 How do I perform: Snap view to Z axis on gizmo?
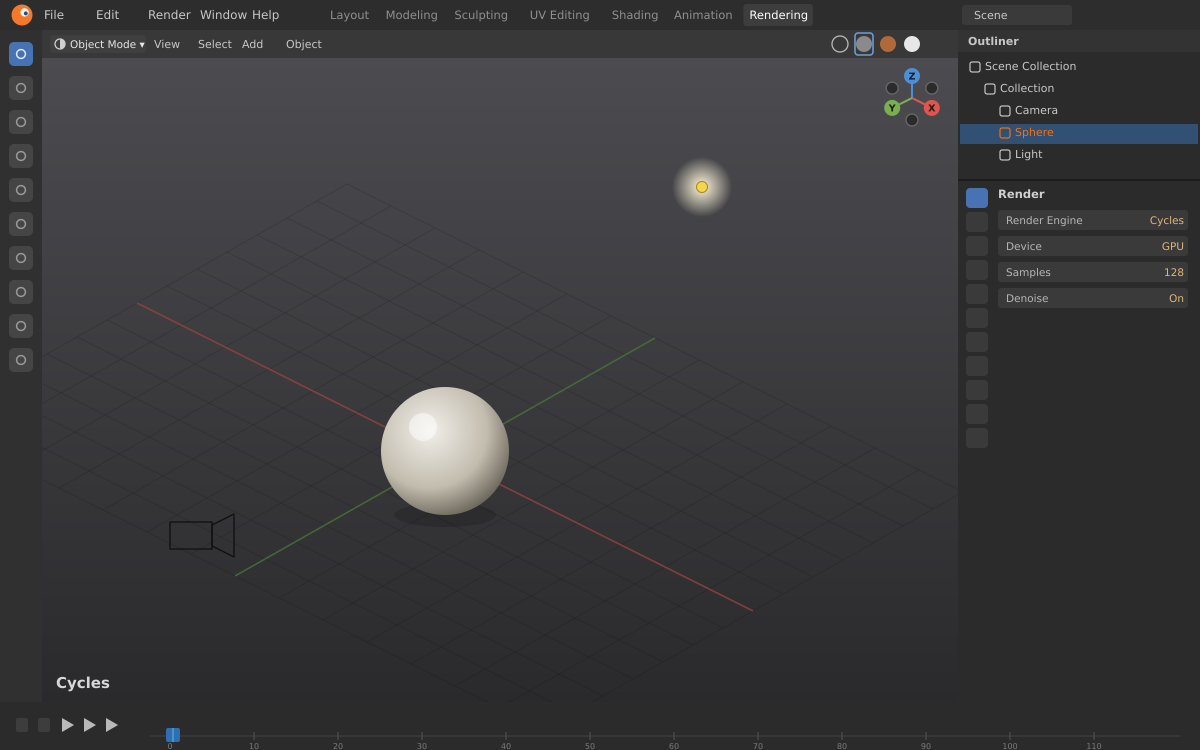[x=912, y=76]
